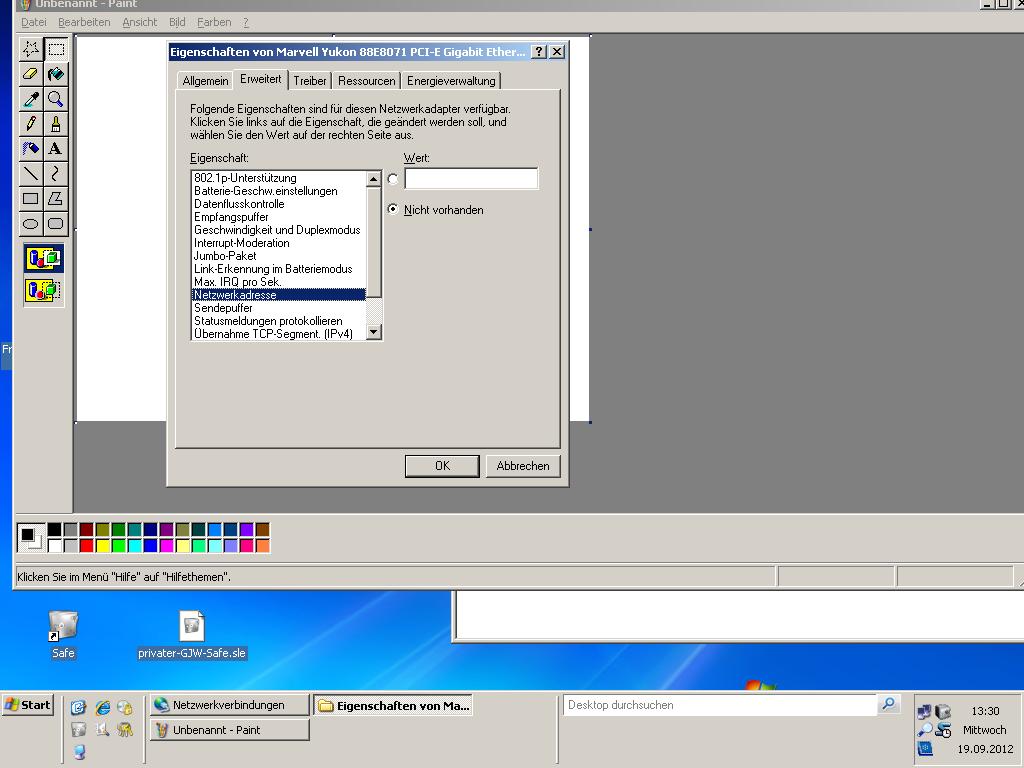This screenshot has height=768, width=1024.
Task: Open the Start menu
Action: click(28, 705)
